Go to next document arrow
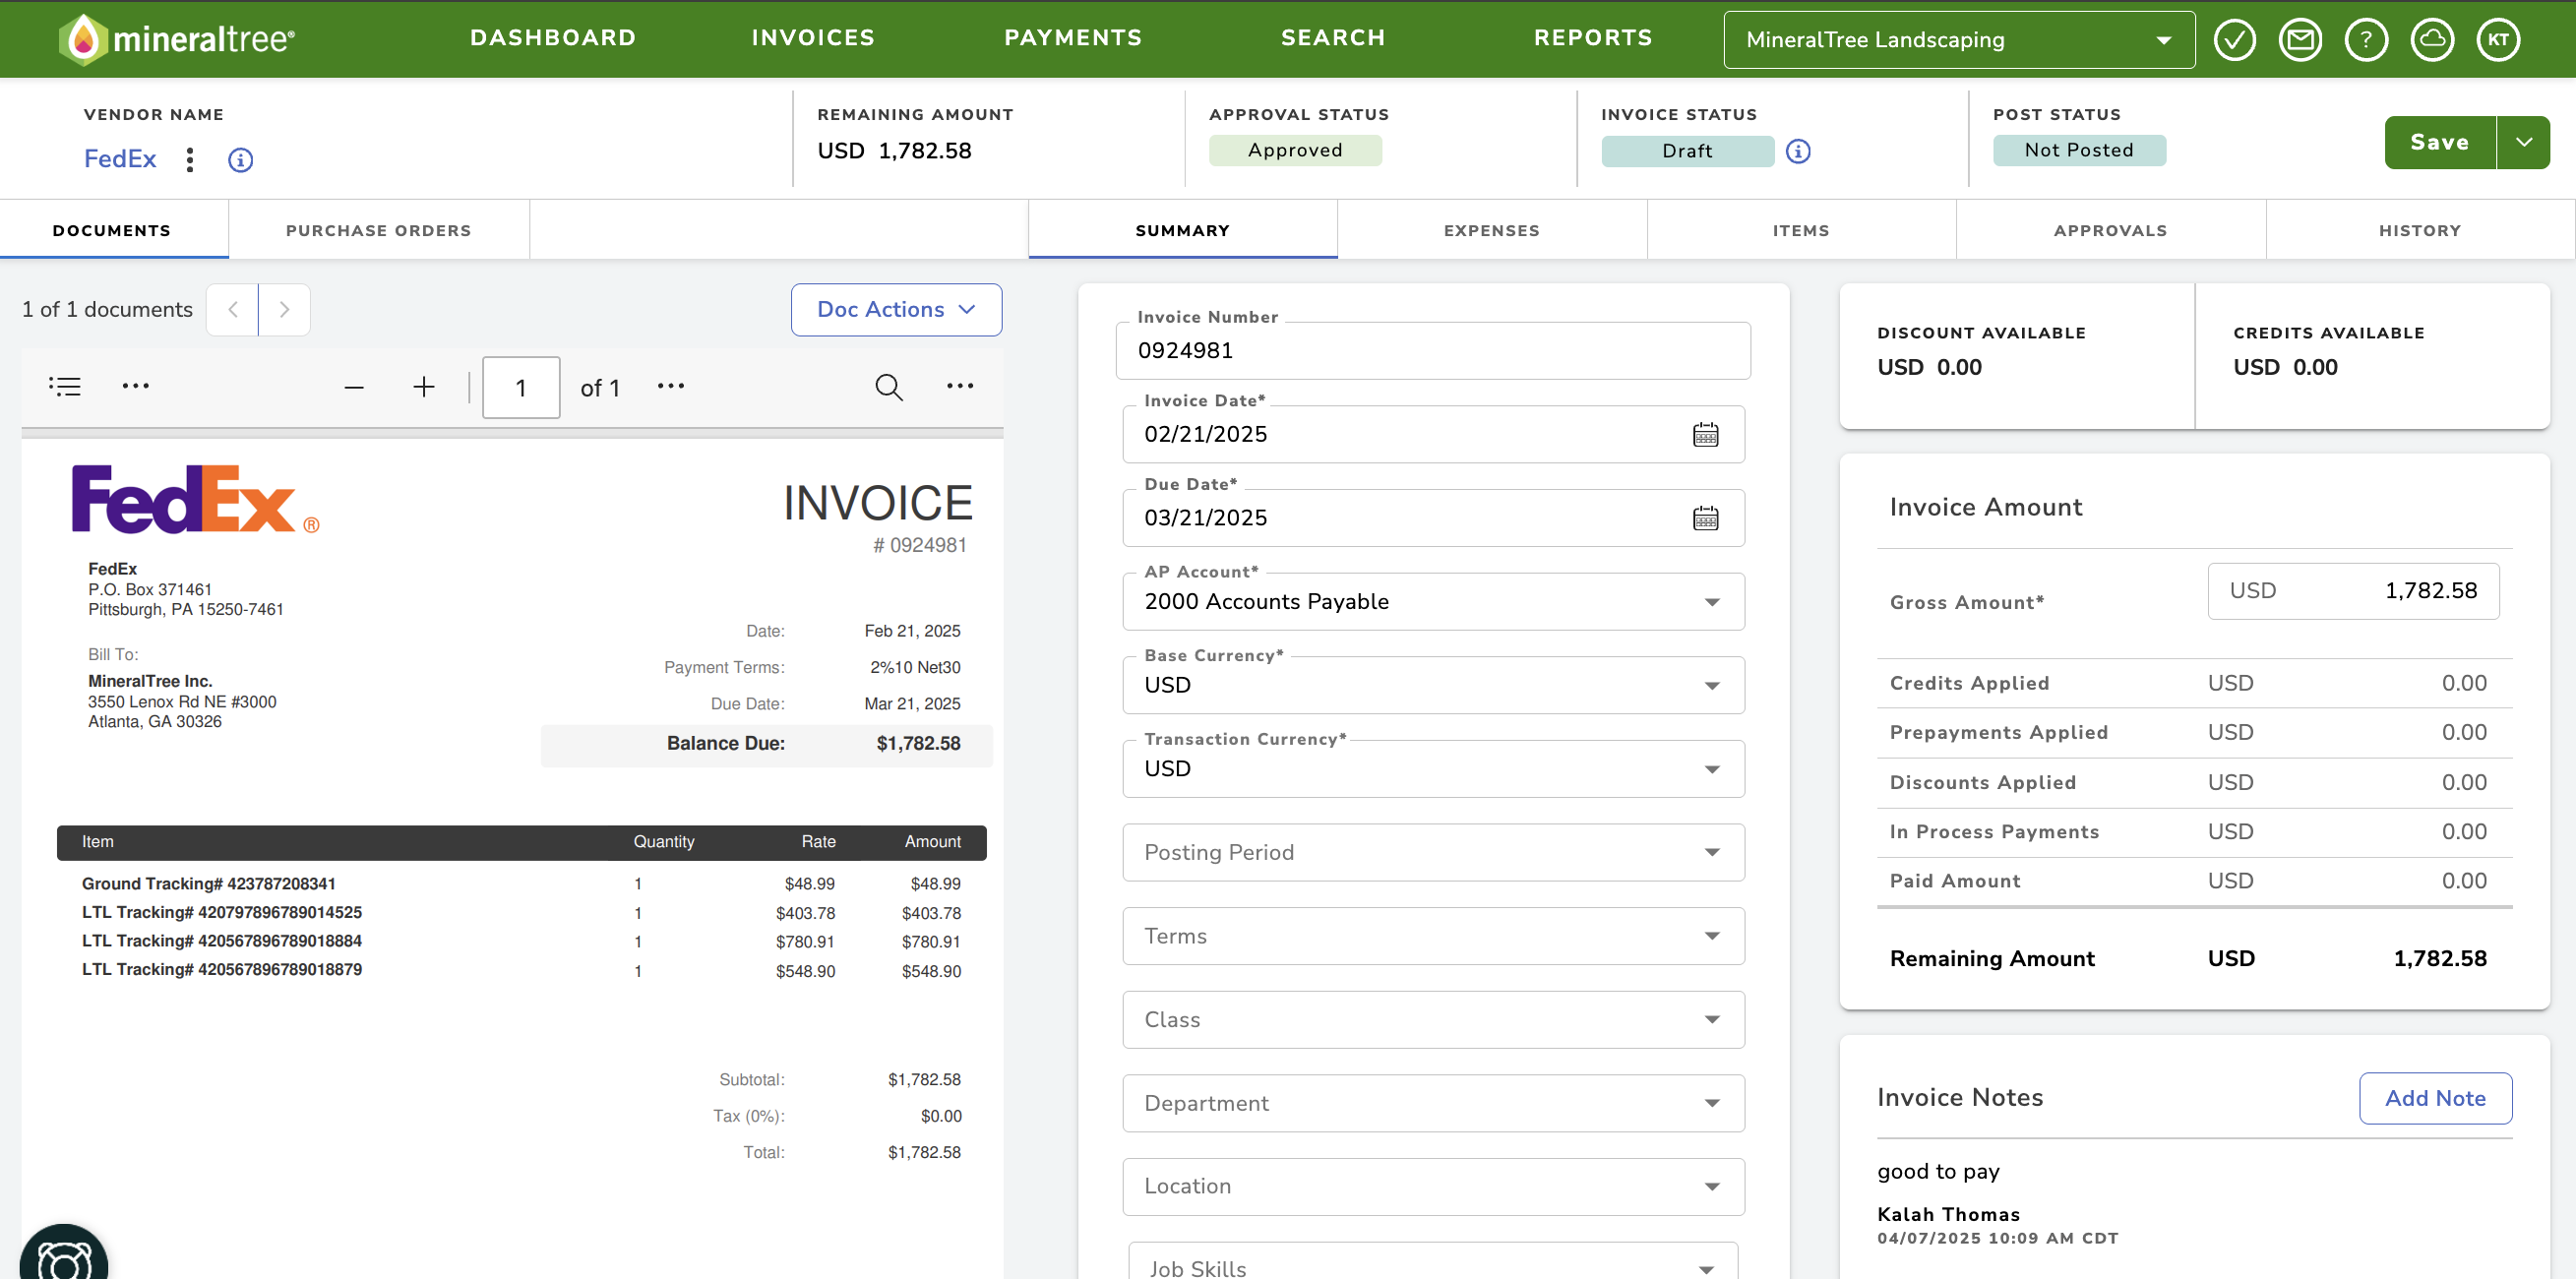Screen dimensions: 2576x1279 [x=284, y=310]
